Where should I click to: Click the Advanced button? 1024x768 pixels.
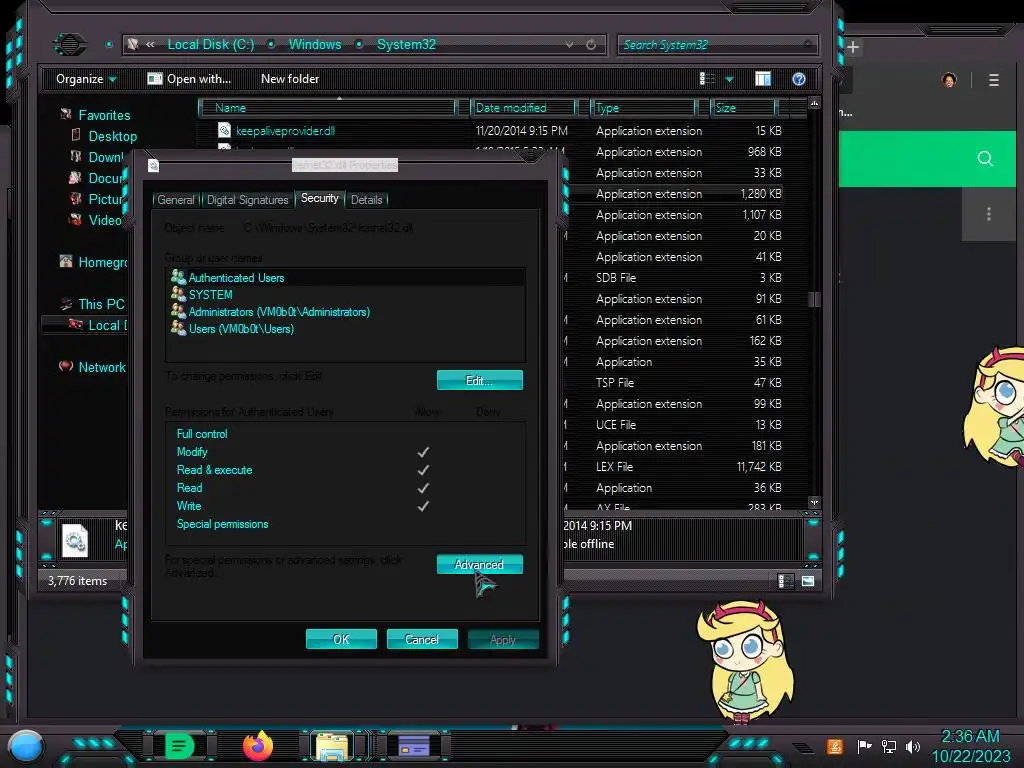pos(479,564)
